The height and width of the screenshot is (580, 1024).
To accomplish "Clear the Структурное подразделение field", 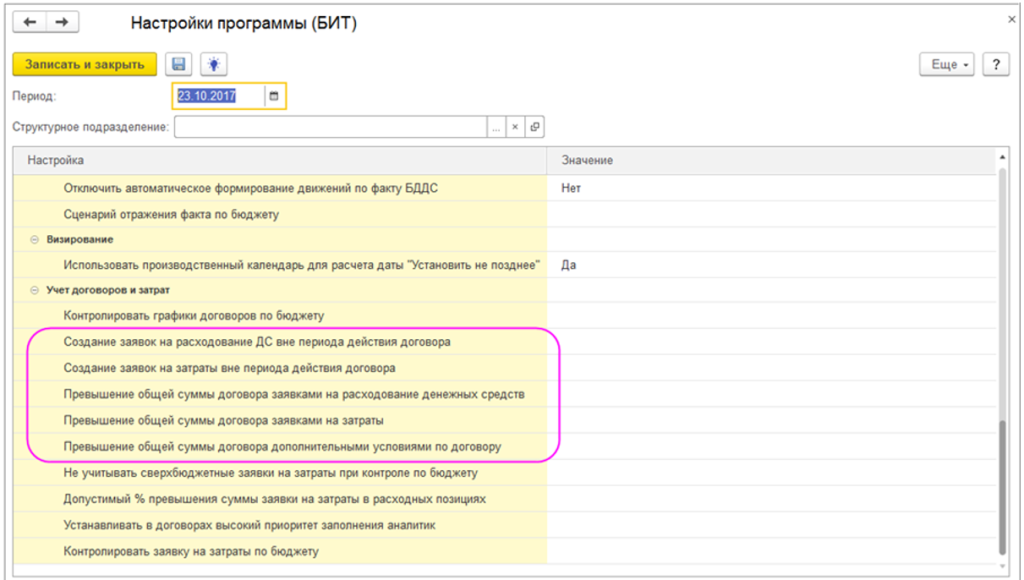I will tap(515, 127).
